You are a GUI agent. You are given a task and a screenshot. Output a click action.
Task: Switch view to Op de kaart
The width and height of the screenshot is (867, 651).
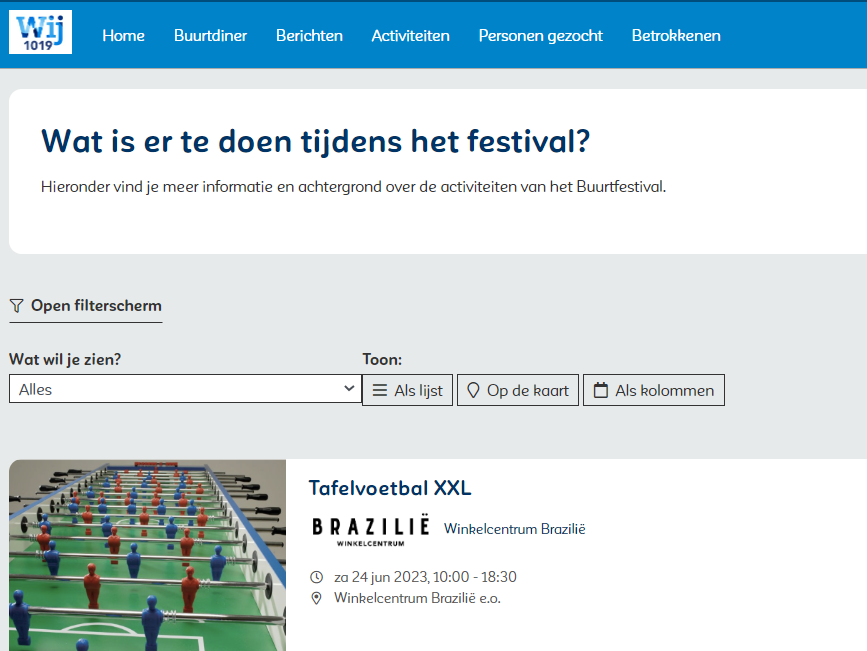(518, 390)
